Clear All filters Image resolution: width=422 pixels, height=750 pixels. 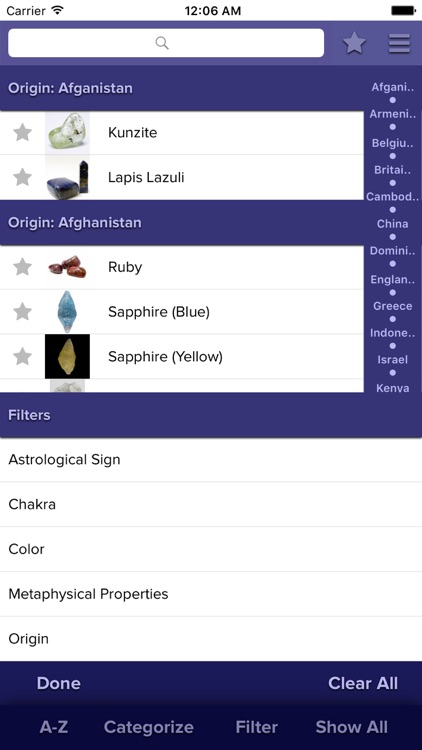tap(363, 683)
